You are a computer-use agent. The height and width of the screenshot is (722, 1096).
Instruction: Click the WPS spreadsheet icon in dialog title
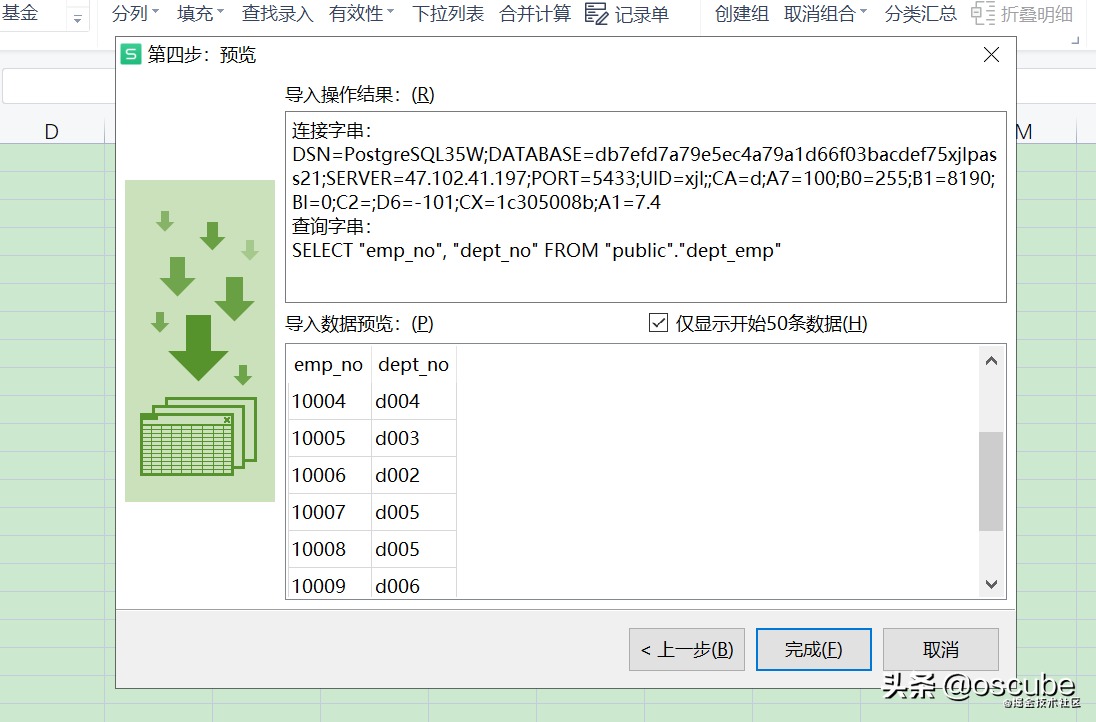[x=131, y=55]
